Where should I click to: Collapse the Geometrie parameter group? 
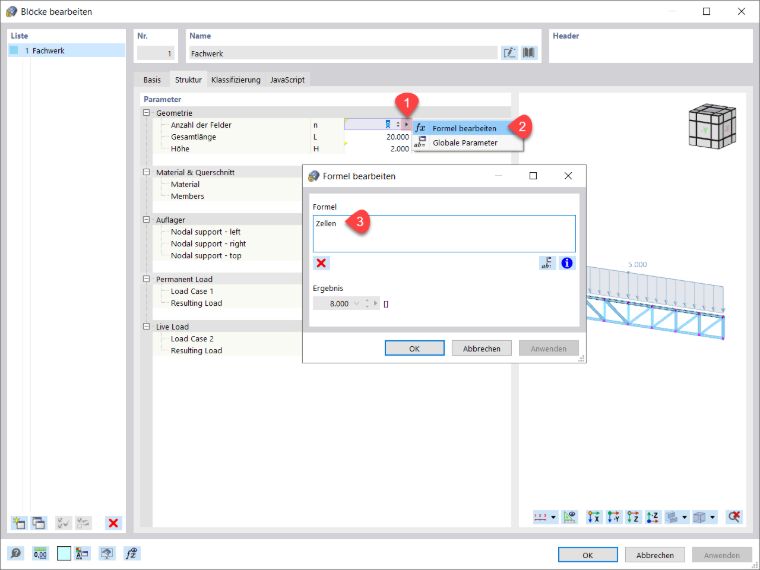pos(146,112)
